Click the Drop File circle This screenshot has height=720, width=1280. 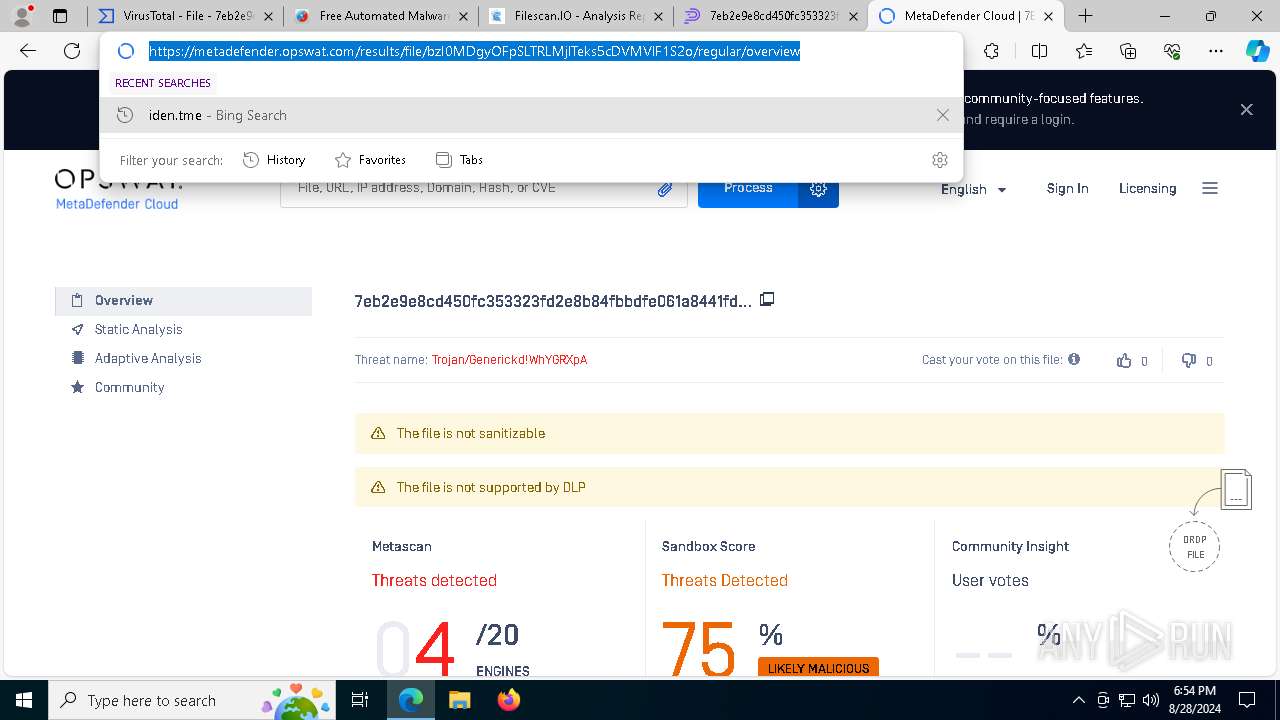pyautogui.click(x=1195, y=546)
